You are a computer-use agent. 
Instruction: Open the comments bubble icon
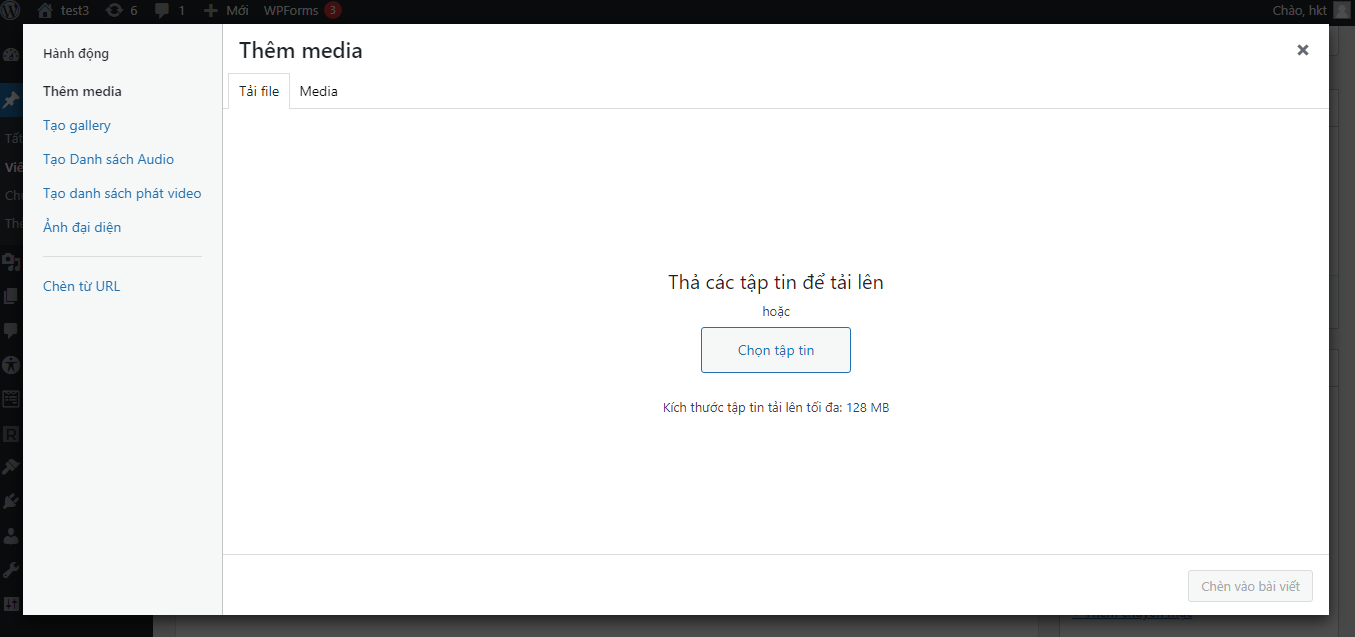click(162, 11)
